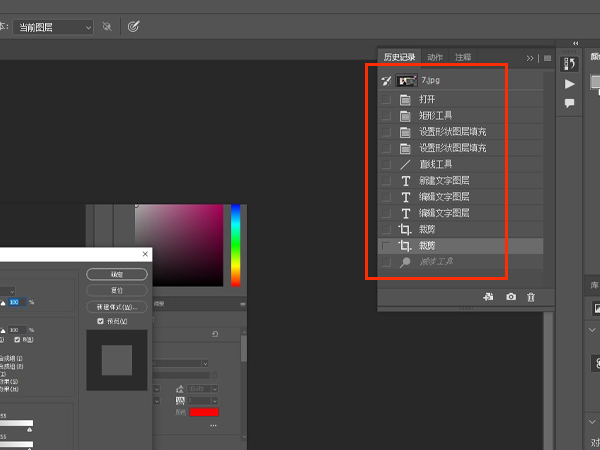Click icon of the 矩形工具 history state
Screen dimensions: 600x450
(405, 116)
